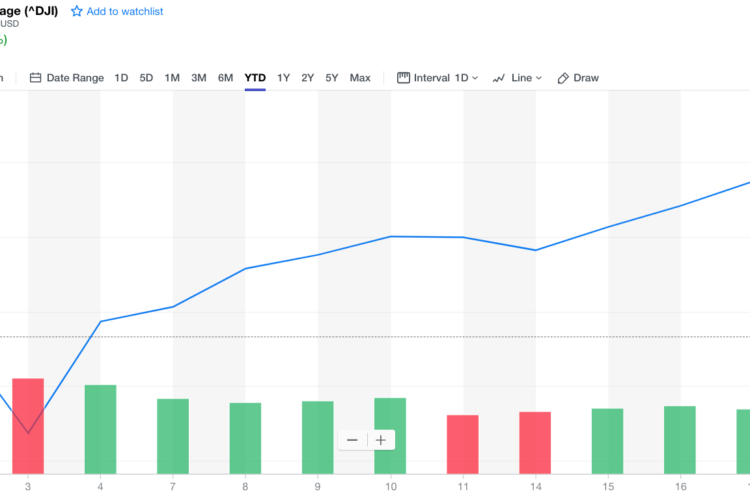Click the green volume bar above 10
750x500 pixels.
tap(390, 420)
